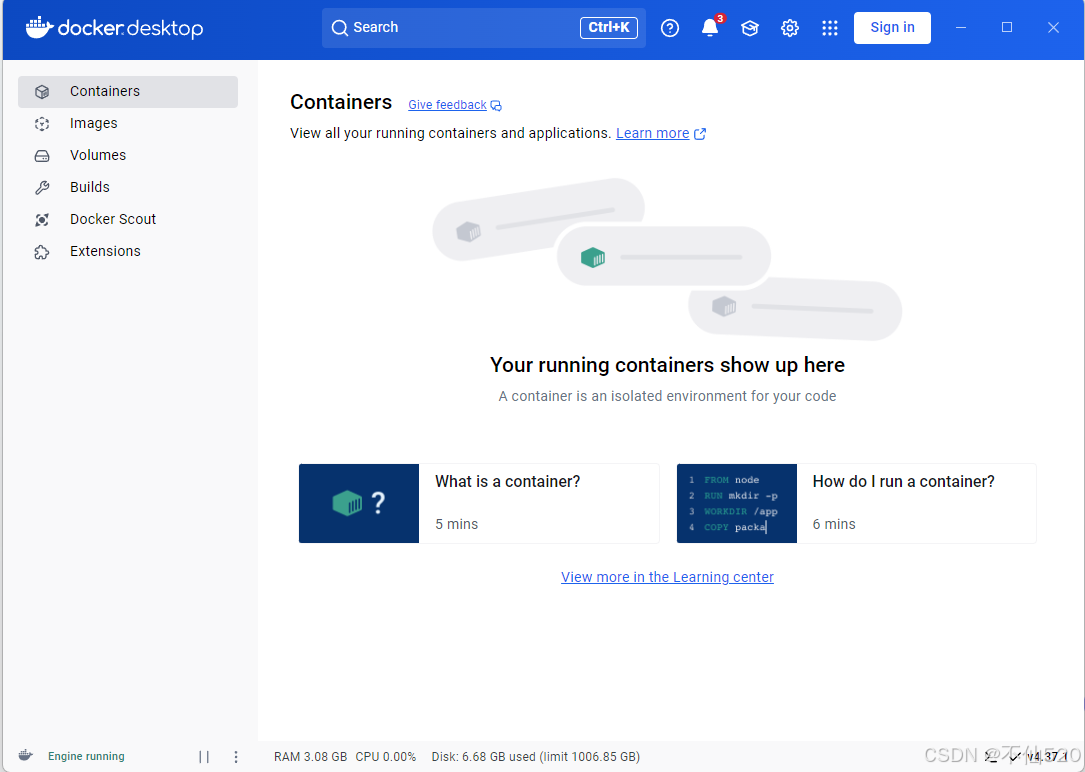Viewport: 1085px width, 772px height.
Task: Go to the Builds section
Action: click(x=89, y=187)
